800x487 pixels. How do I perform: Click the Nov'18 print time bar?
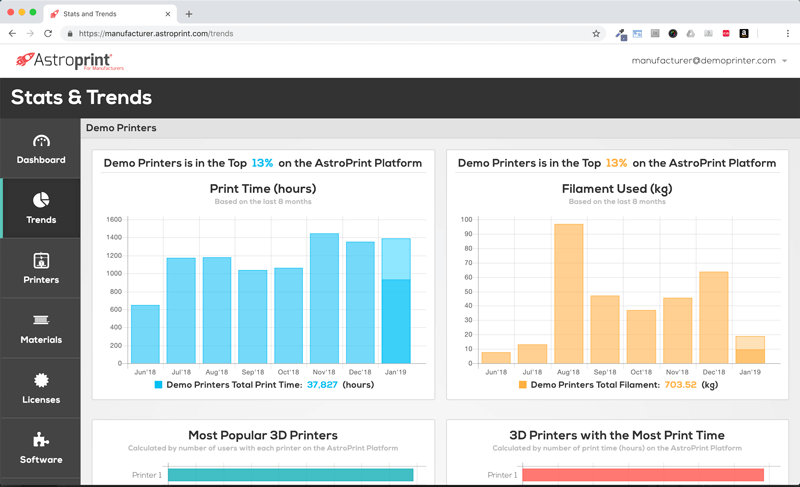(x=324, y=298)
